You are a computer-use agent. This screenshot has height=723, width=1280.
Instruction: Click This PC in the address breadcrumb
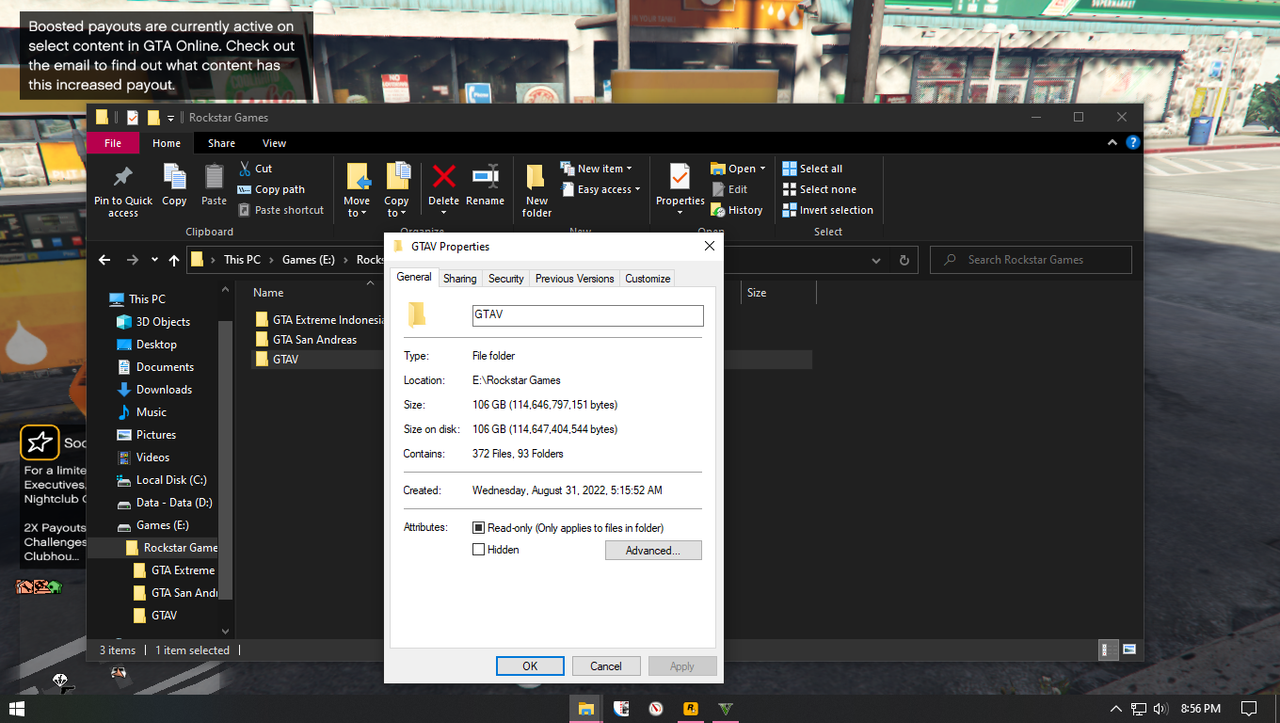[242, 260]
